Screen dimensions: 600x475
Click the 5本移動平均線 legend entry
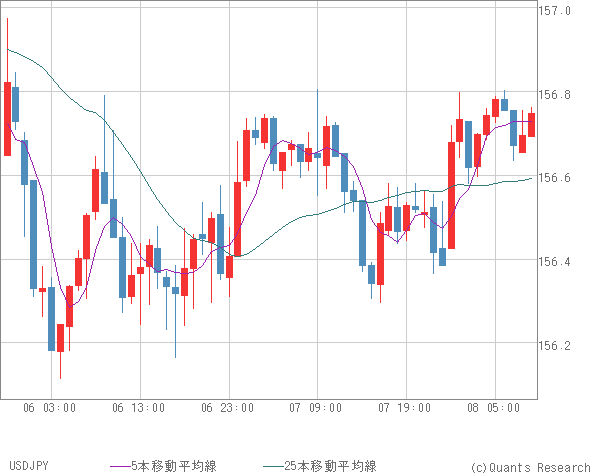pyautogui.click(x=163, y=466)
